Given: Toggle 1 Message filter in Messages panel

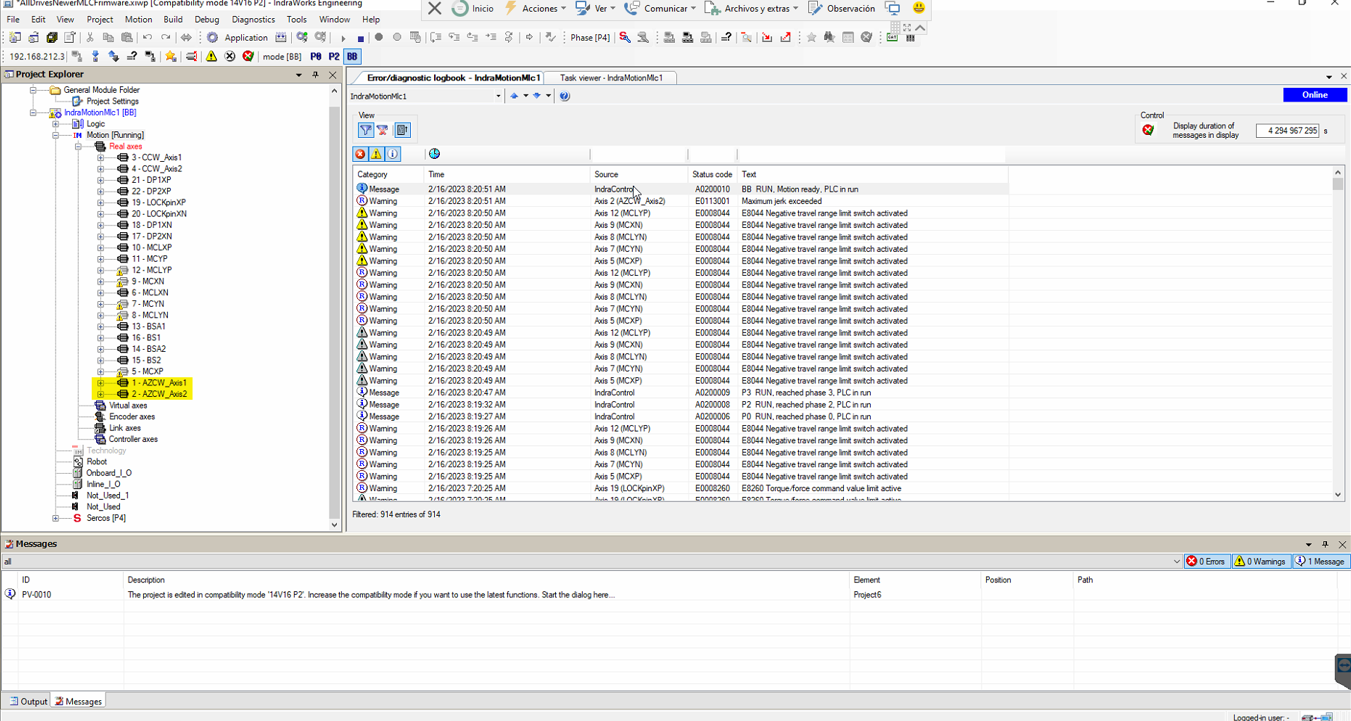Looking at the screenshot, I should pos(1320,562).
